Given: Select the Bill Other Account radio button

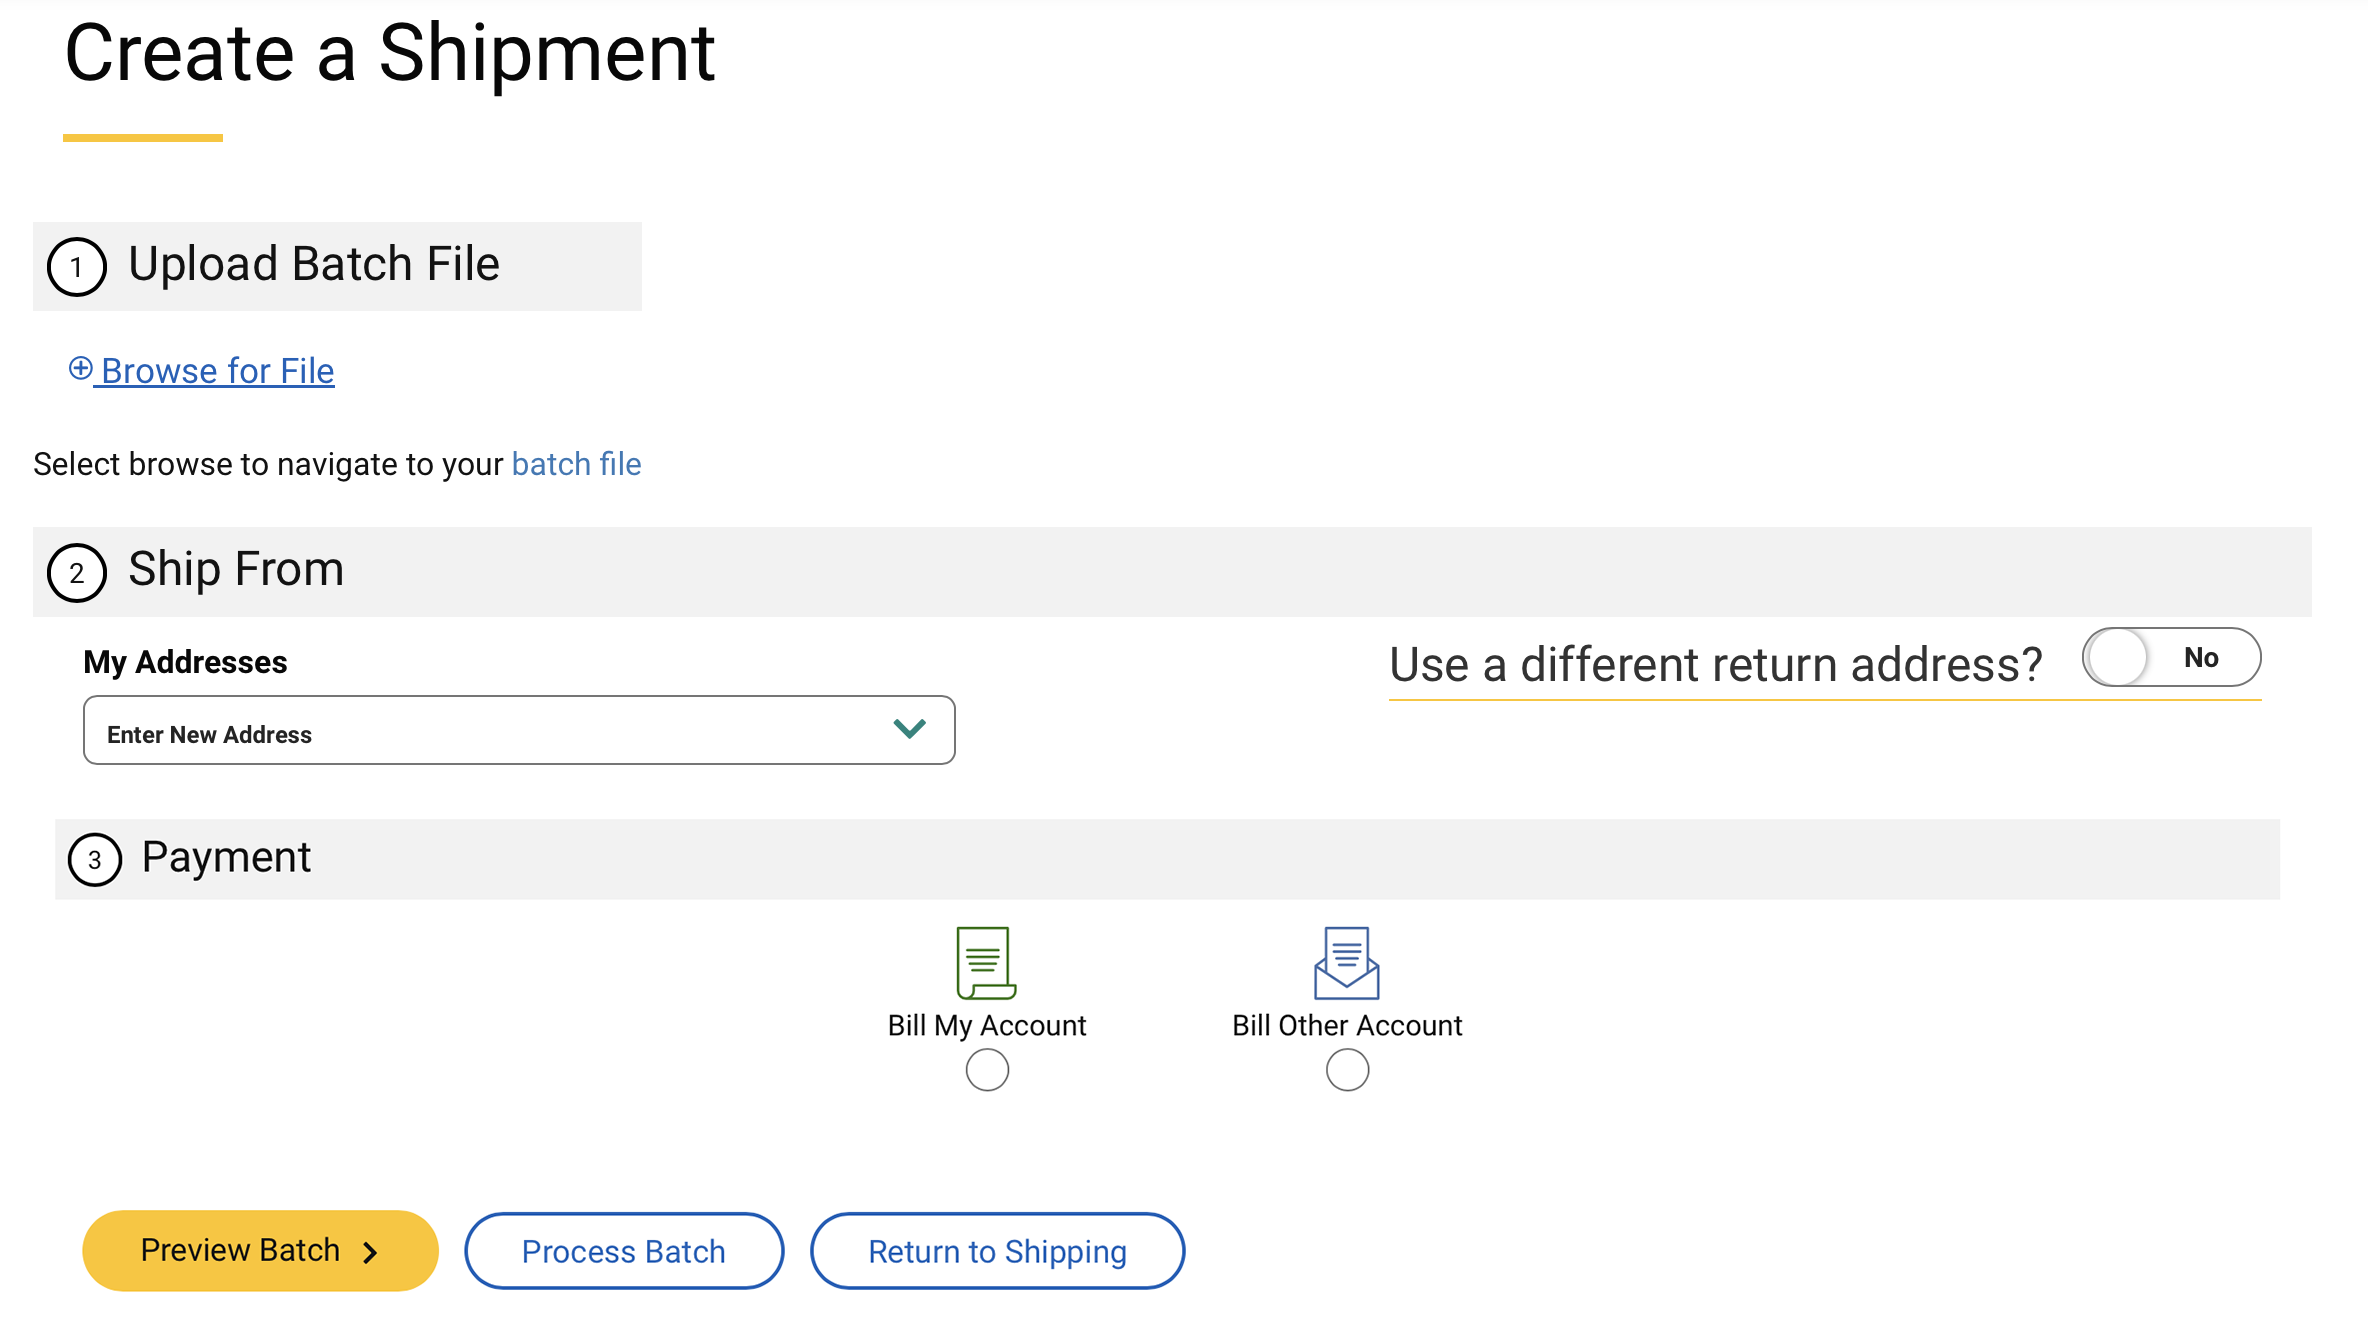Looking at the screenshot, I should (1347, 1070).
